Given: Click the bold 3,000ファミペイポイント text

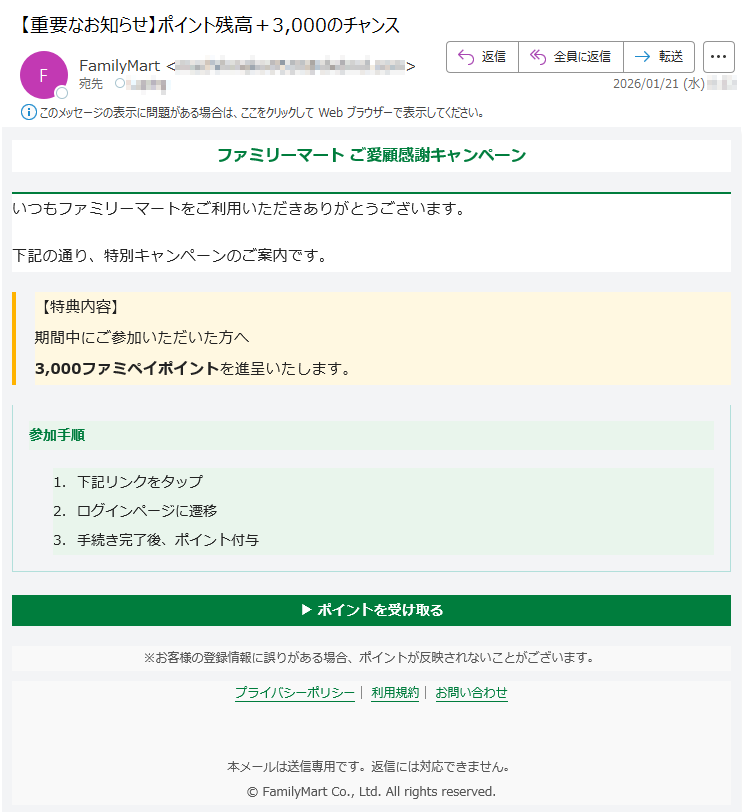Looking at the screenshot, I should tap(126, 369).
